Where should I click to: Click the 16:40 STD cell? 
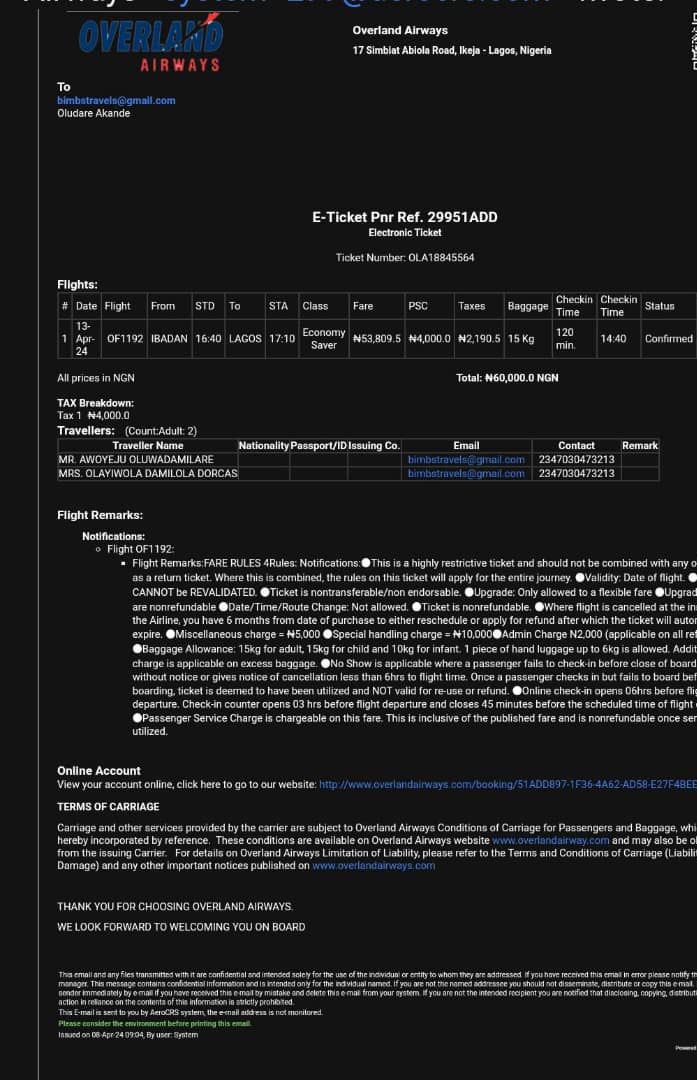(208, 339)
